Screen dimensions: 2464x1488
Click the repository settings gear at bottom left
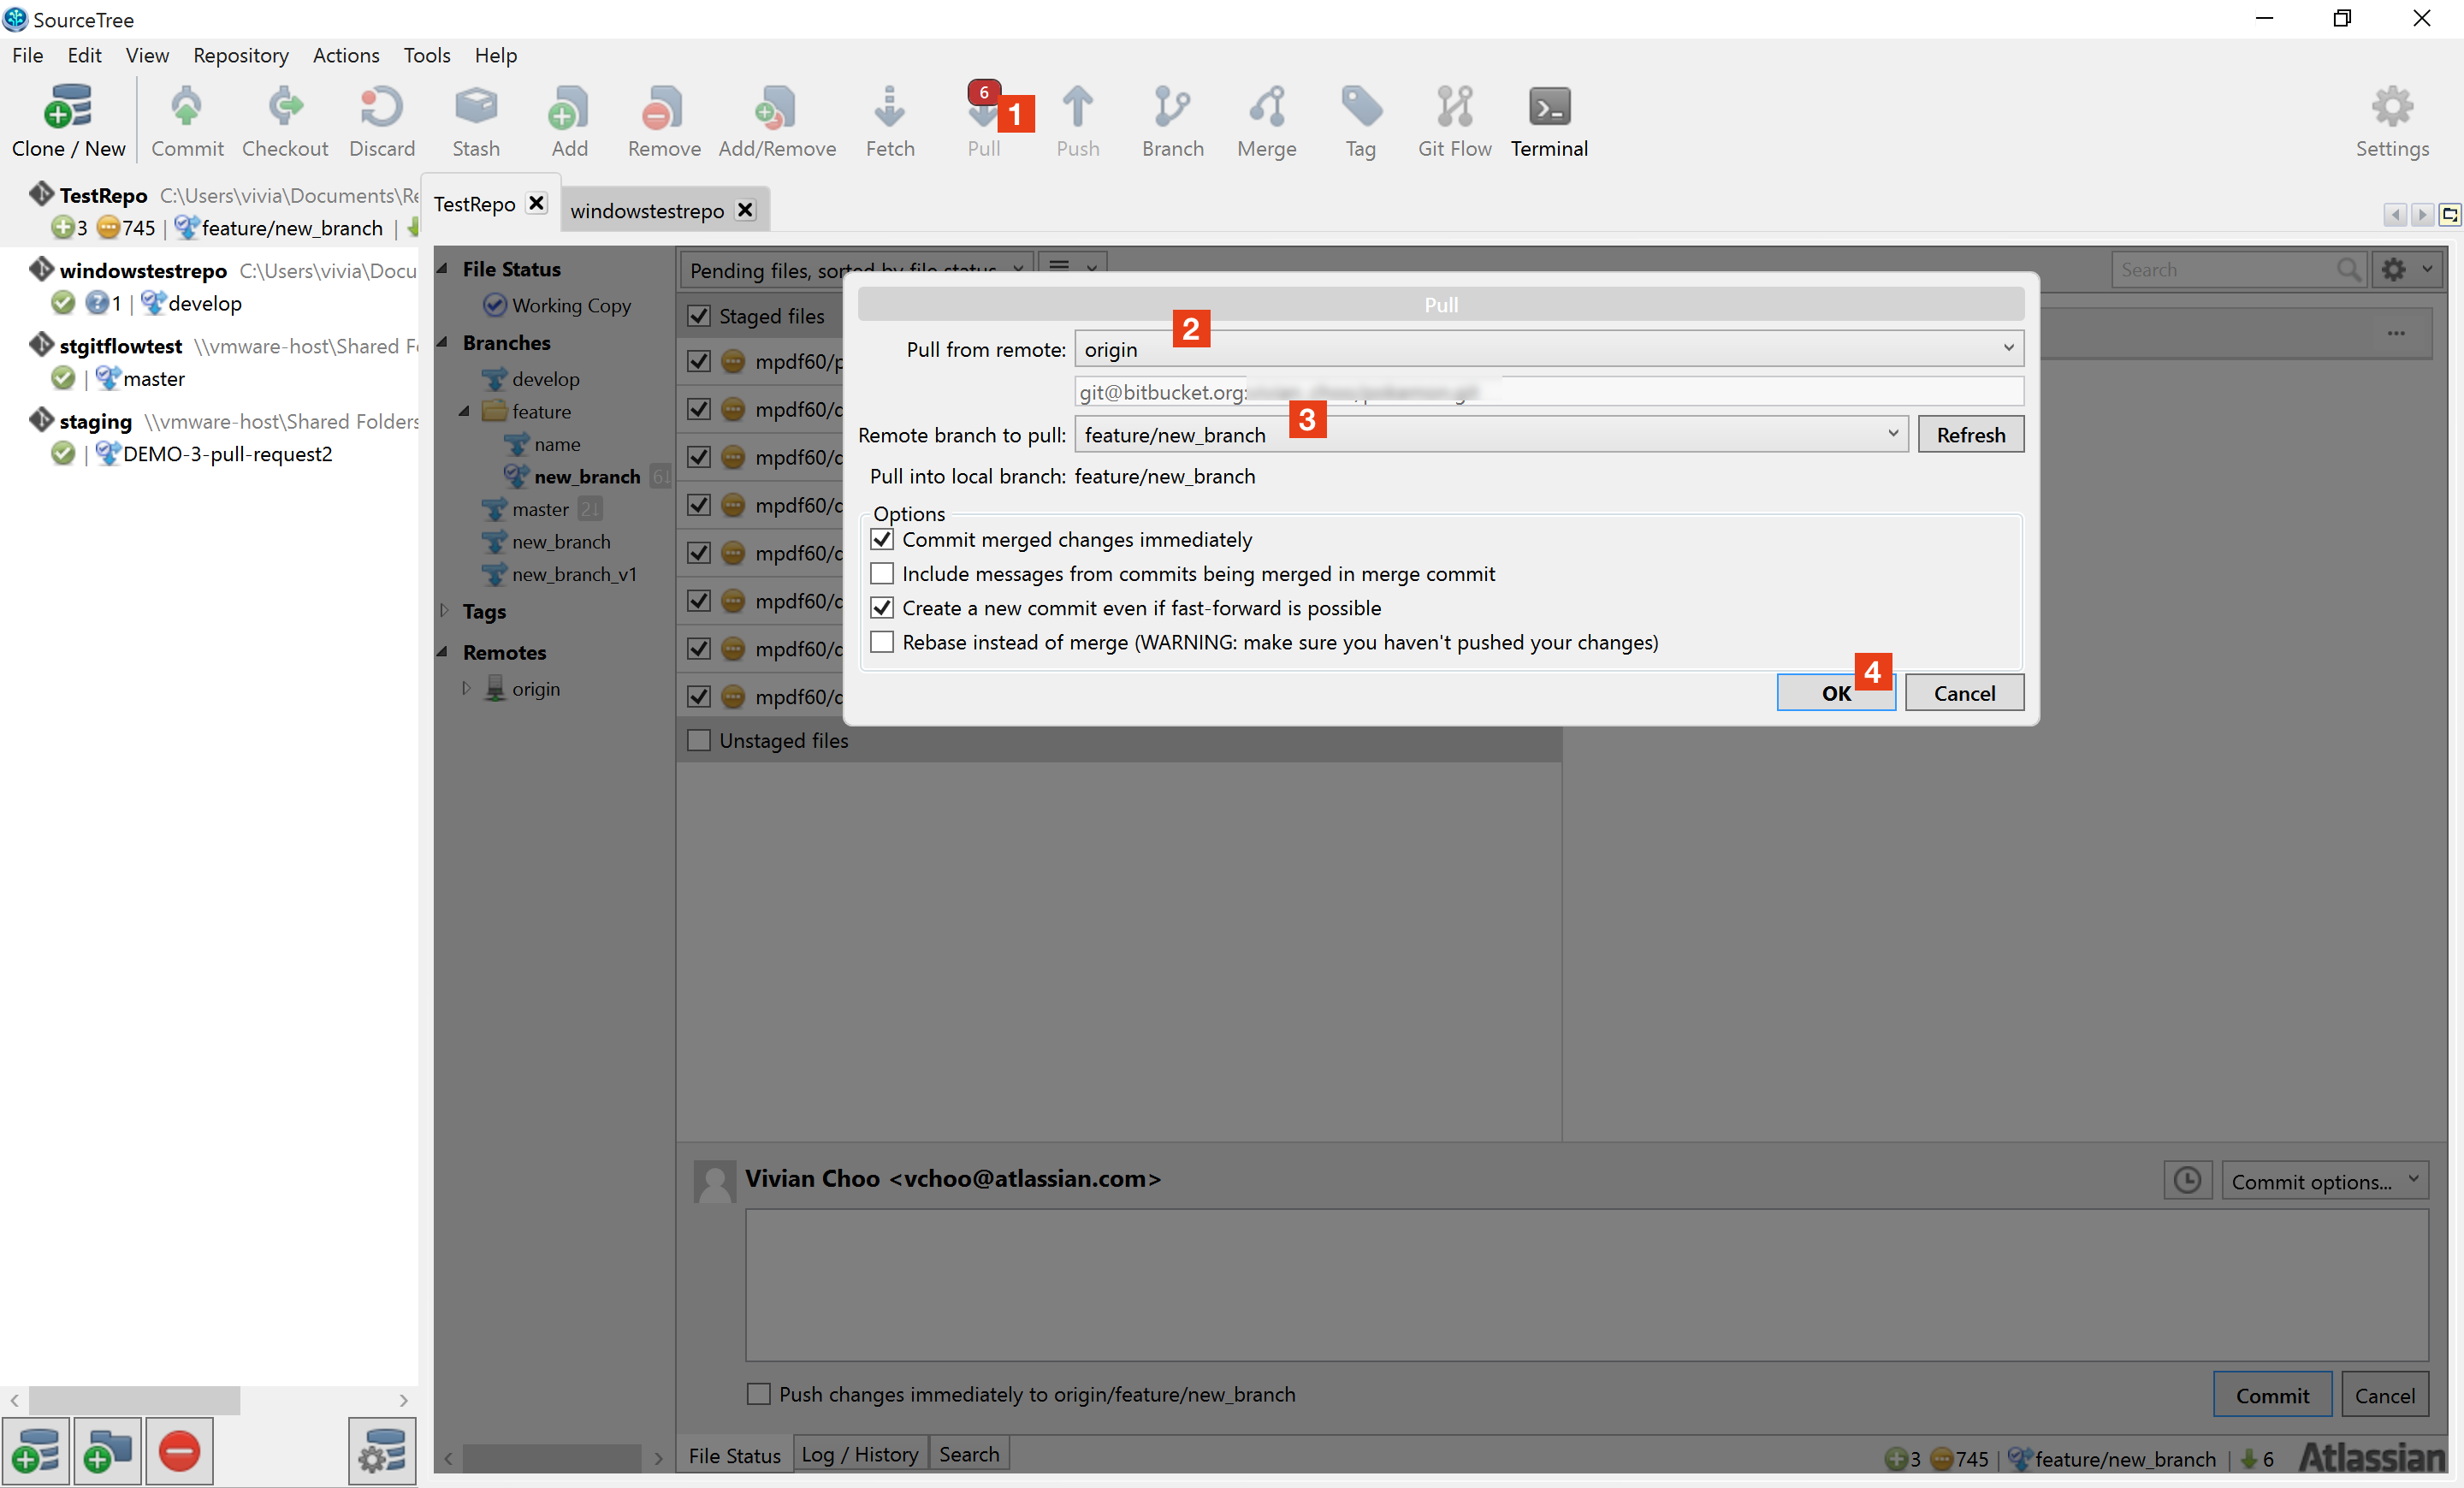coord(383,1451)
